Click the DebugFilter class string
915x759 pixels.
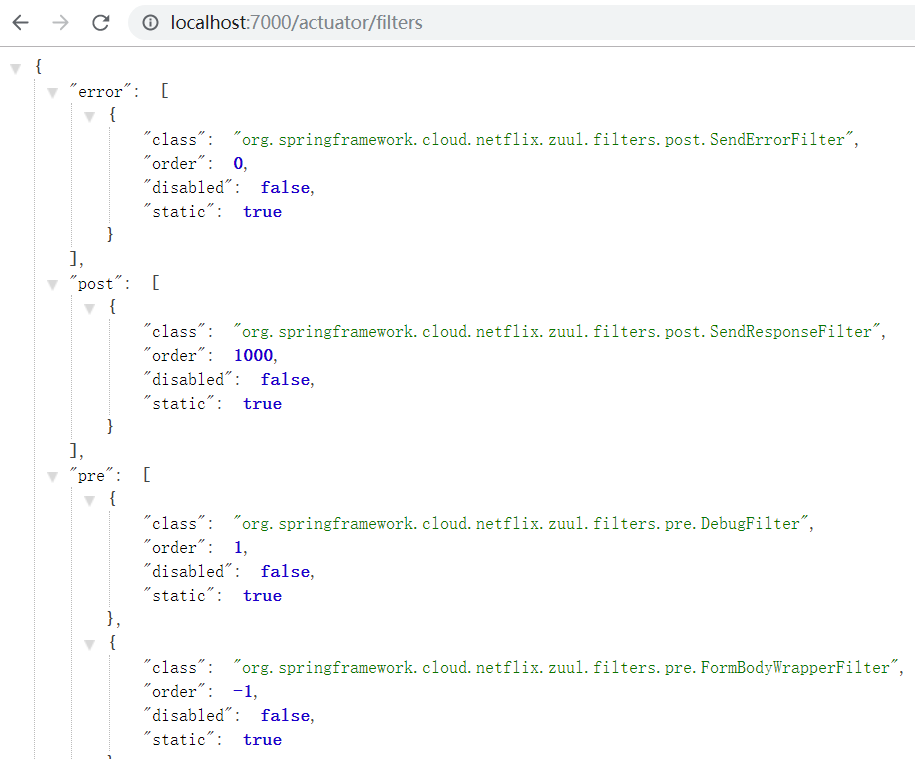coord(521,523)
